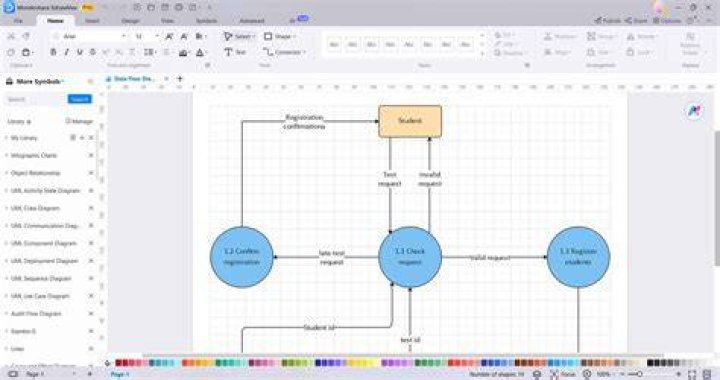The height and width of the screenshot is (380, 720).
Task: Click in the symbol search input field
Action: [36, 99]
